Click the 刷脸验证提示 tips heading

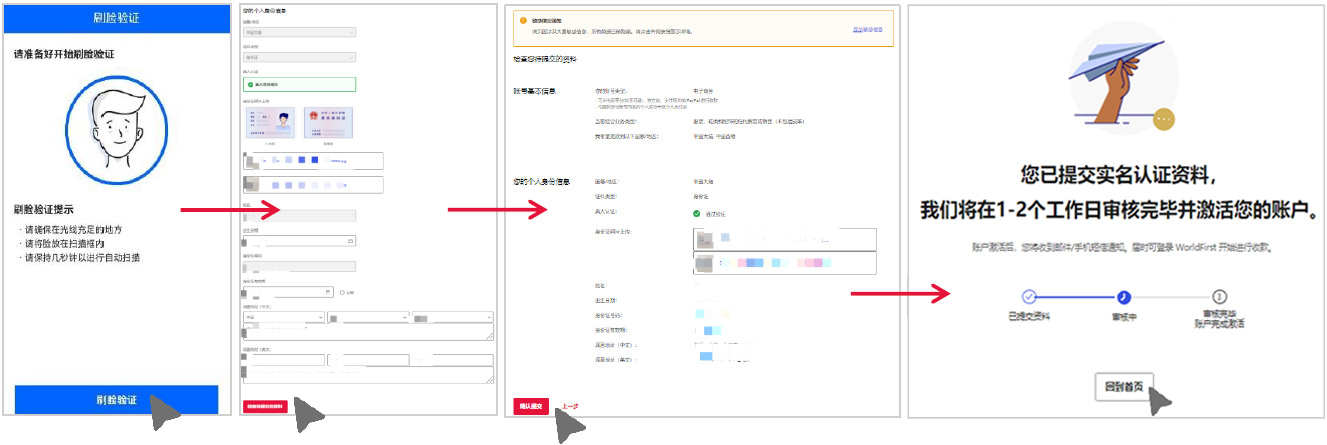42,209
